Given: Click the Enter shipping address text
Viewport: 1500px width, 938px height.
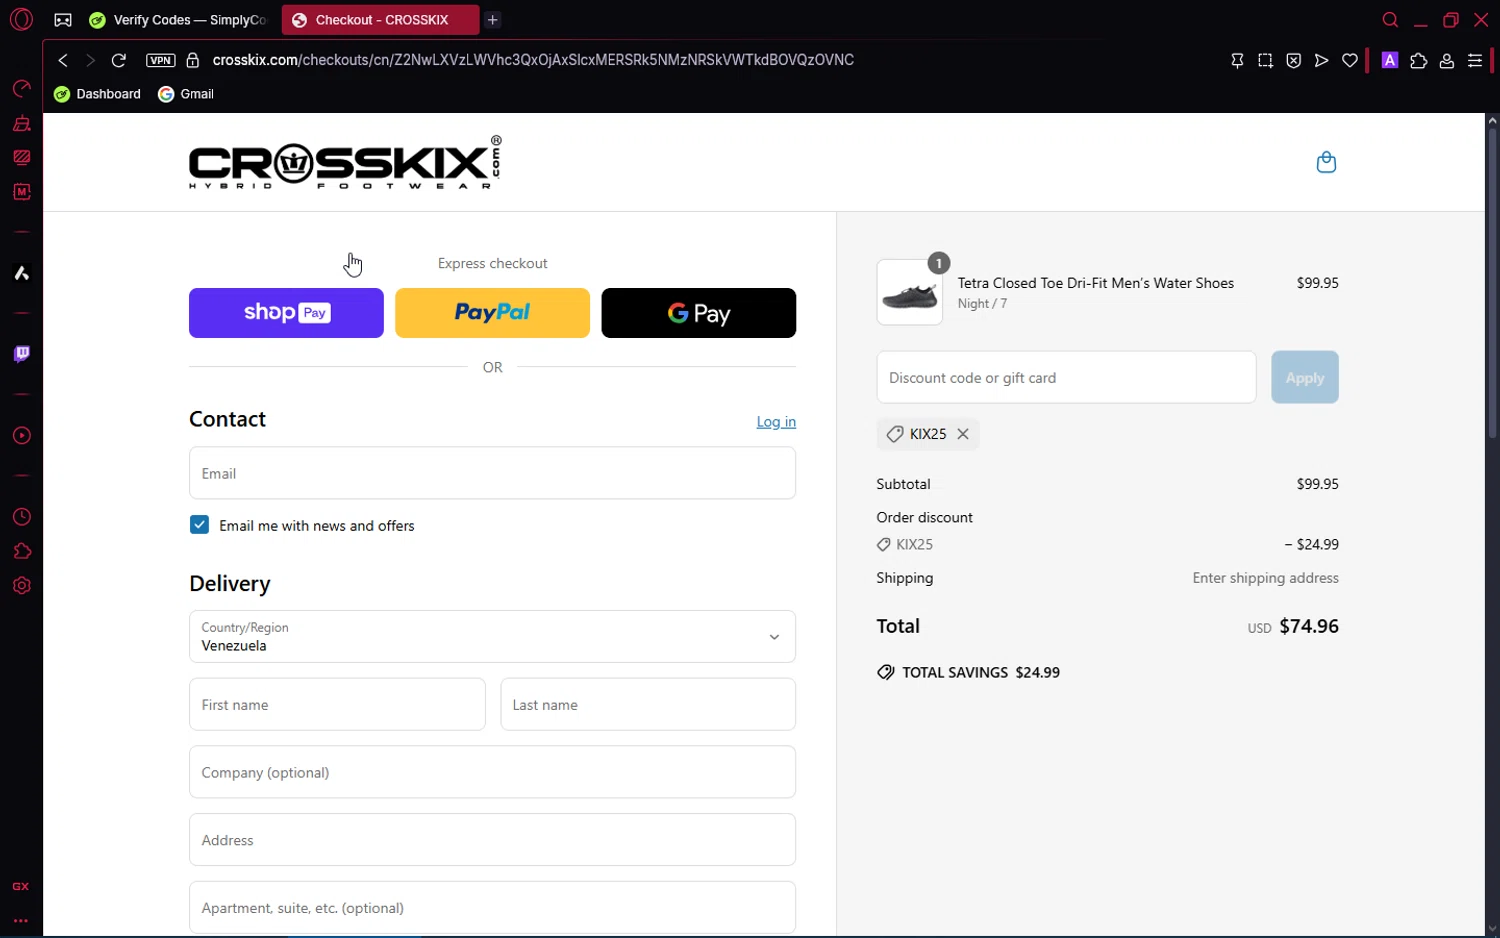Looking at the screenshot, I should (1265, 578).
